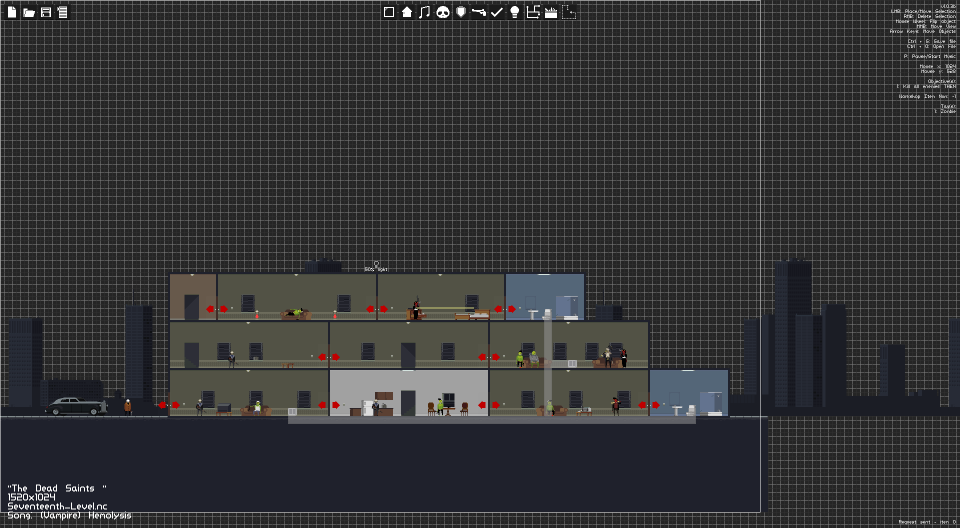
Task: Open an existing level file
Action: pos(29,12)
